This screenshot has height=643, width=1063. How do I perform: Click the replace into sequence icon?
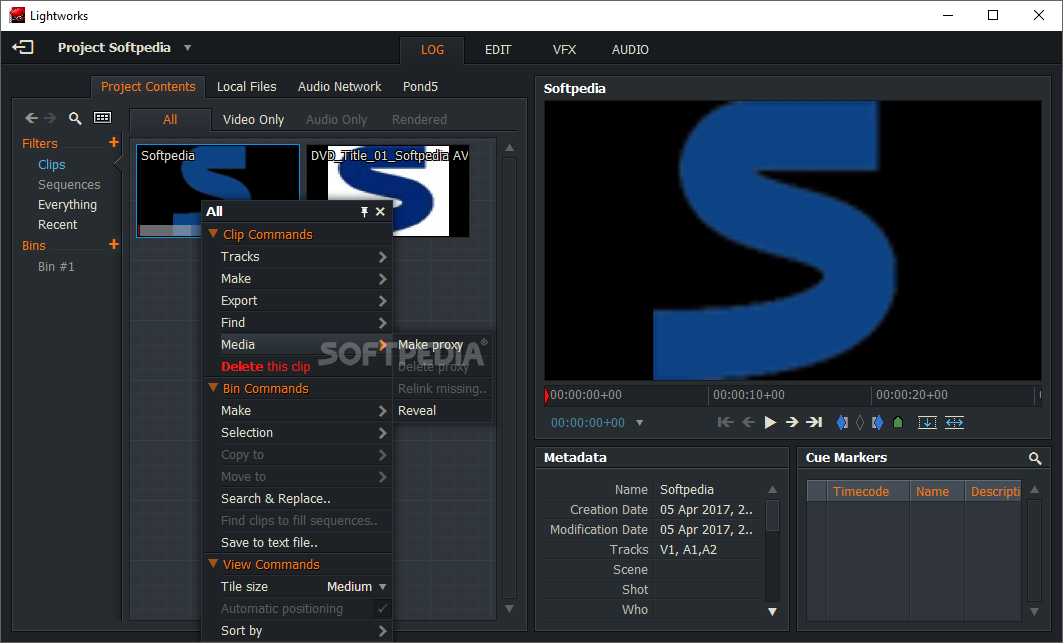(x=954, y=423)
